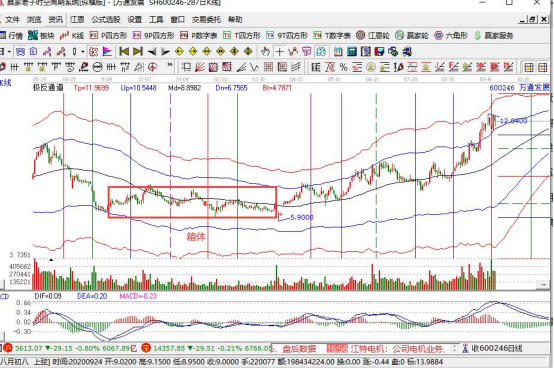Expand dropdown arrow next to the 0 icon
The width and height of the screenshot is (554, 369).
(83, 52)
